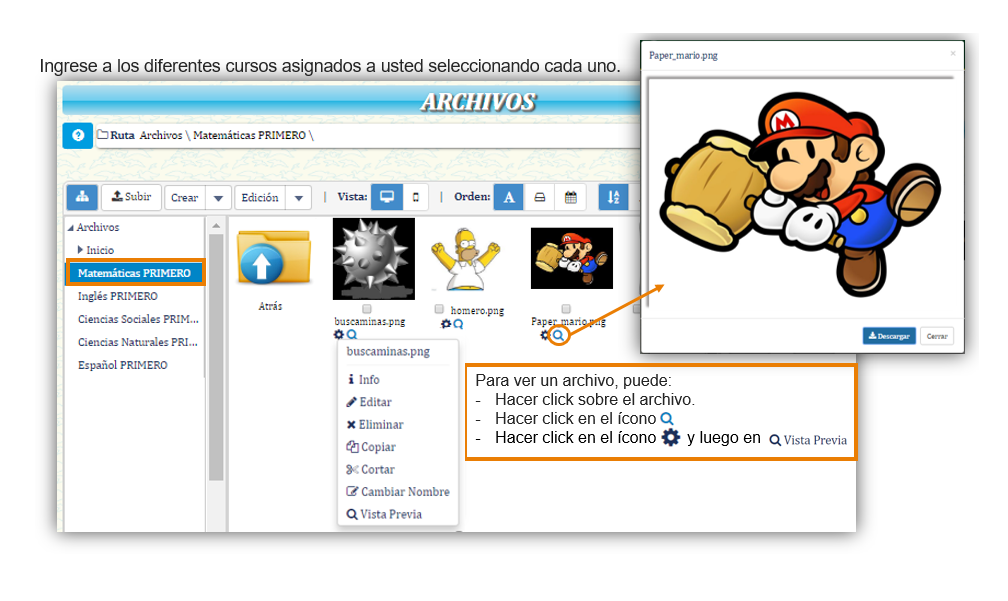Open the Crear dropdown arrow
1008x601 pixels.
[x=218, y=197]
